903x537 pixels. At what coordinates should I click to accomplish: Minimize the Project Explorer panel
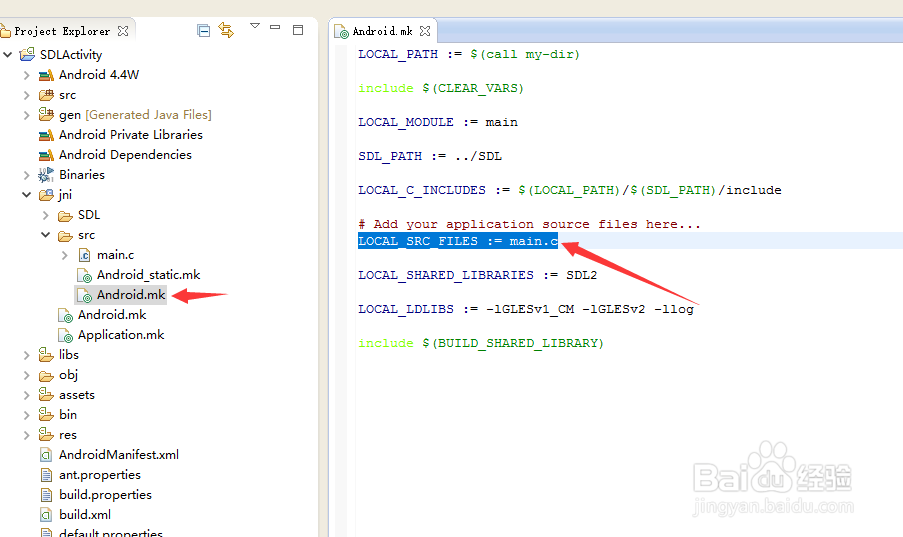click(275, 28)
